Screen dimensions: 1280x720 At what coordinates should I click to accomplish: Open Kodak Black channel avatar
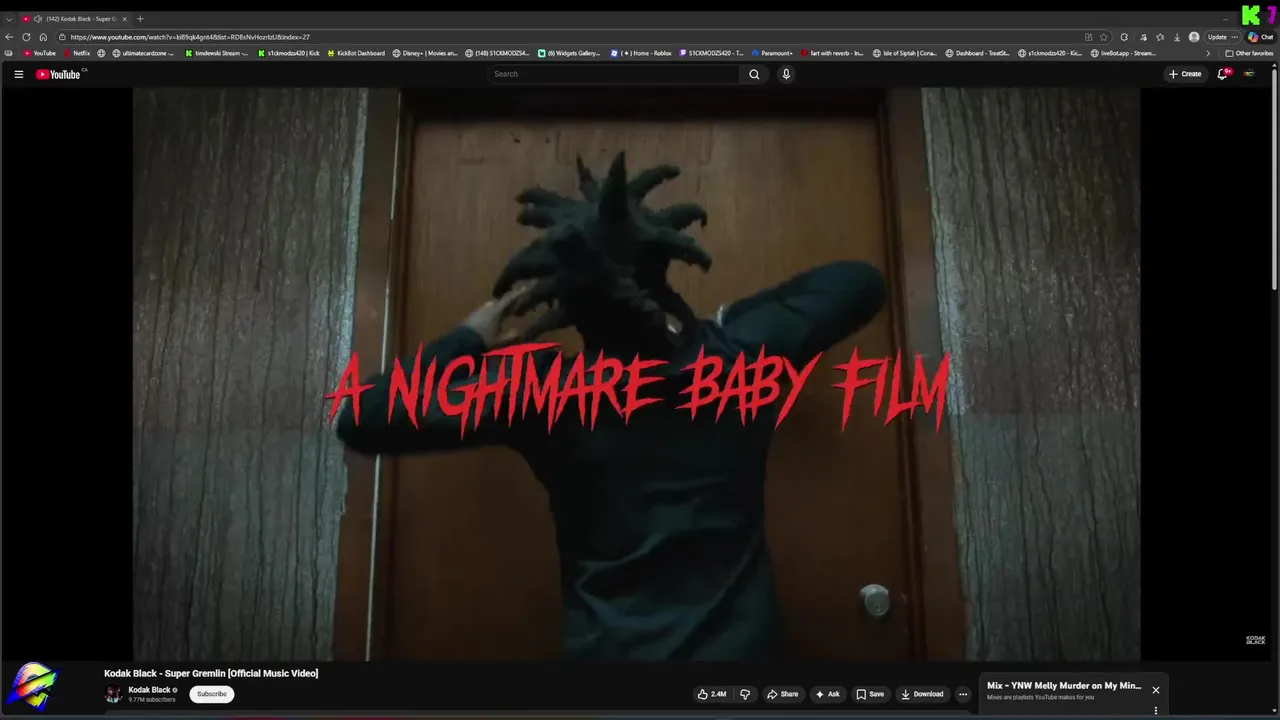pyautogui.click(x=114, y=694)
